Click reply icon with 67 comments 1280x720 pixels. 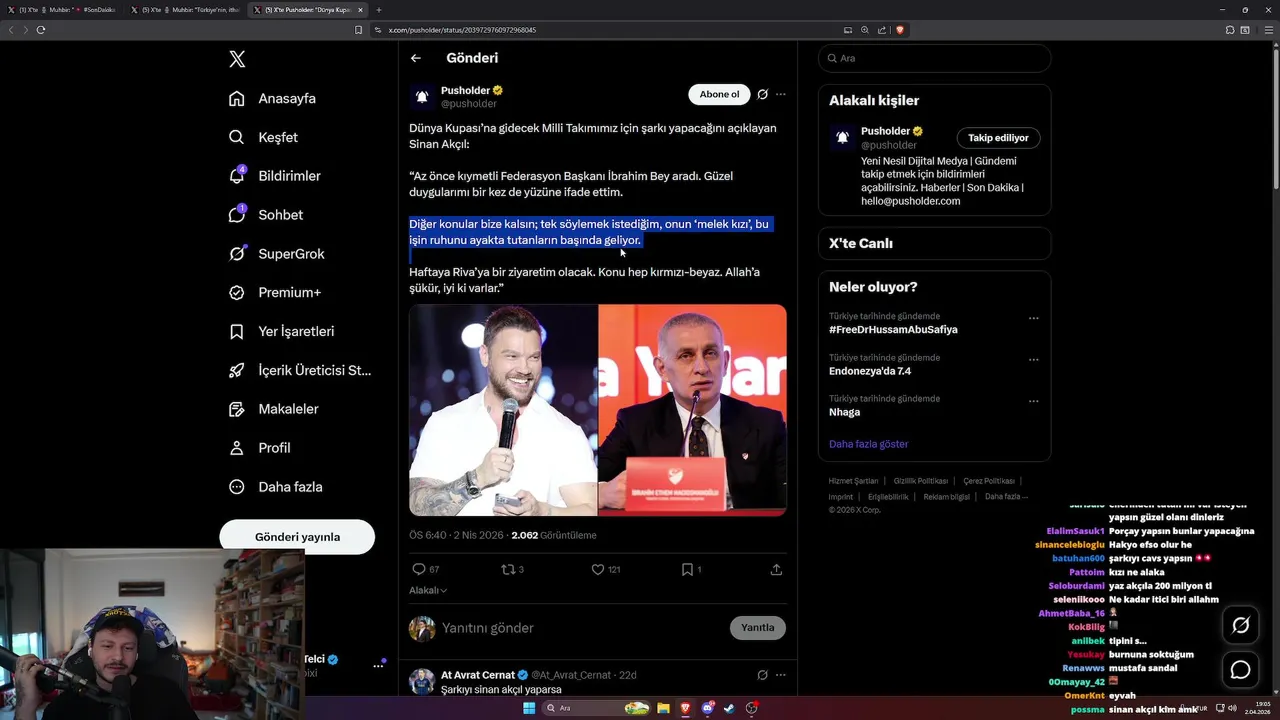click(426, 569)
